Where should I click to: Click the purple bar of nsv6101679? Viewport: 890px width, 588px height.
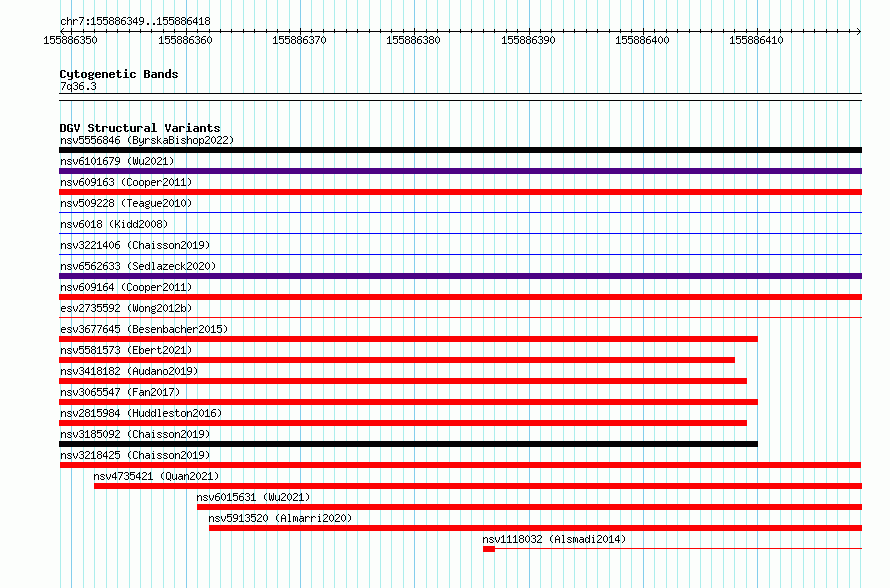tap(460, 171)
